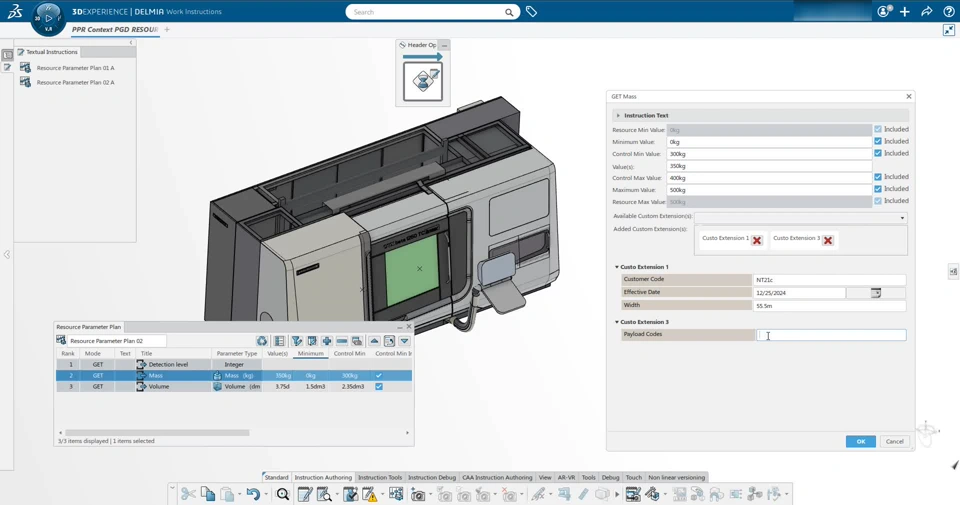Viewport: 960px width, 505px height.
Task: Click OK in the GET Mass dialog
Action: [861, 441]
